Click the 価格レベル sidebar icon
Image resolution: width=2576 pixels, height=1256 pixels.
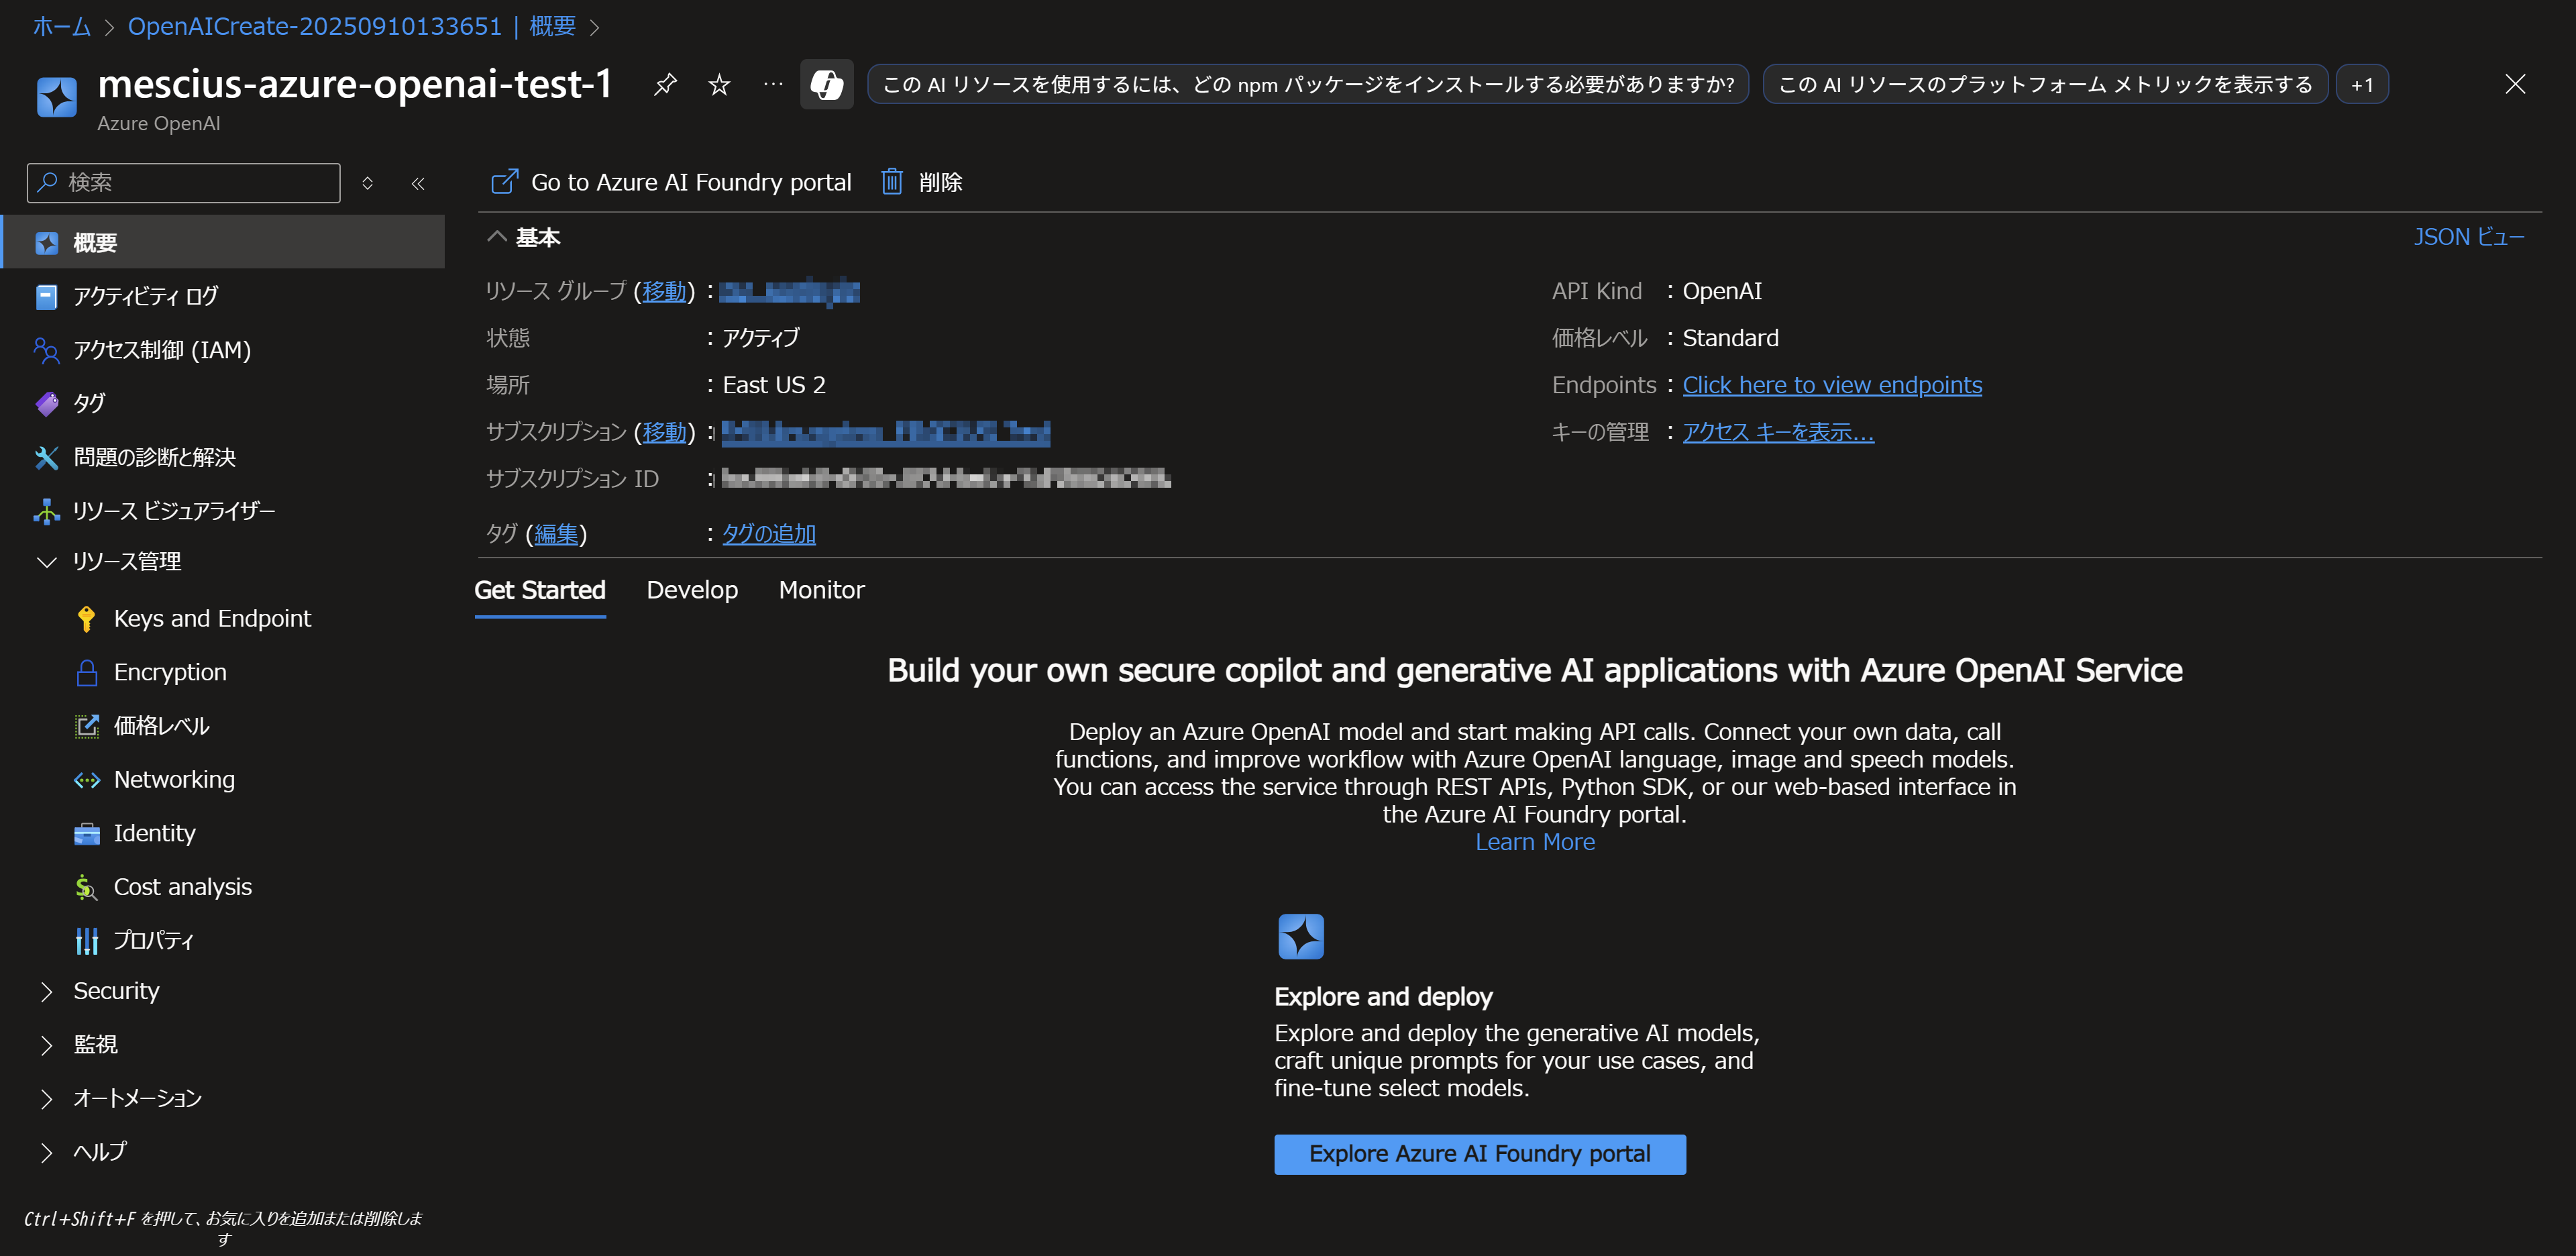pyautogui.click(x=87, y=726)
